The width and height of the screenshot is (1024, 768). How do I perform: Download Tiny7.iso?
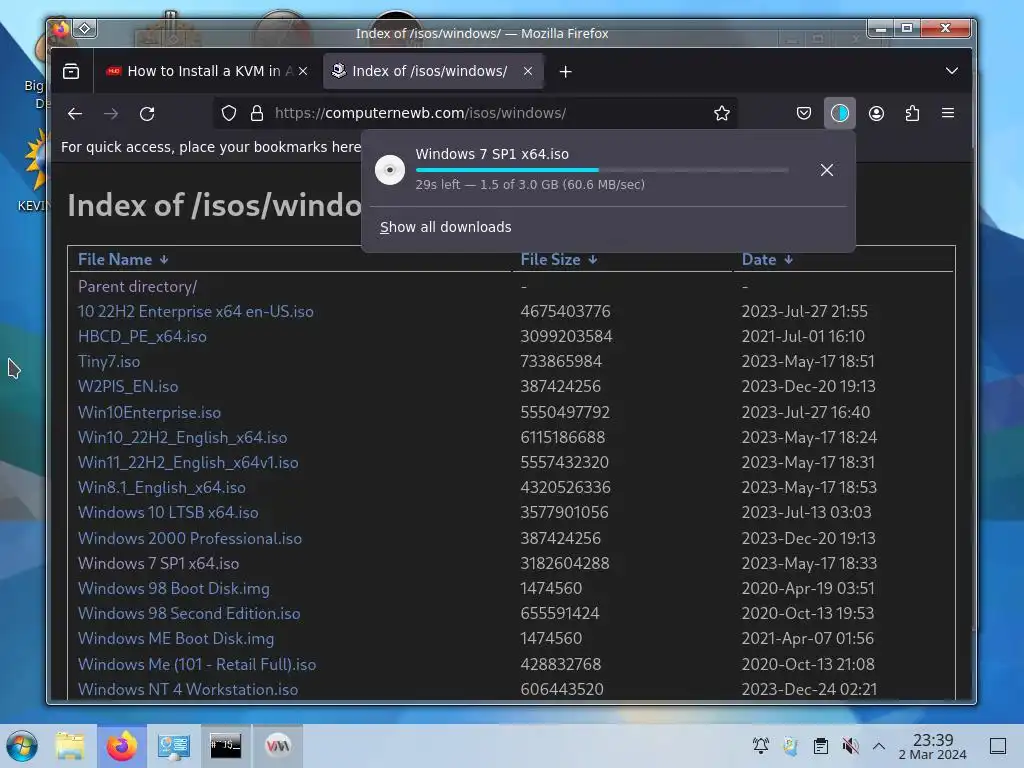coord(108,362)
